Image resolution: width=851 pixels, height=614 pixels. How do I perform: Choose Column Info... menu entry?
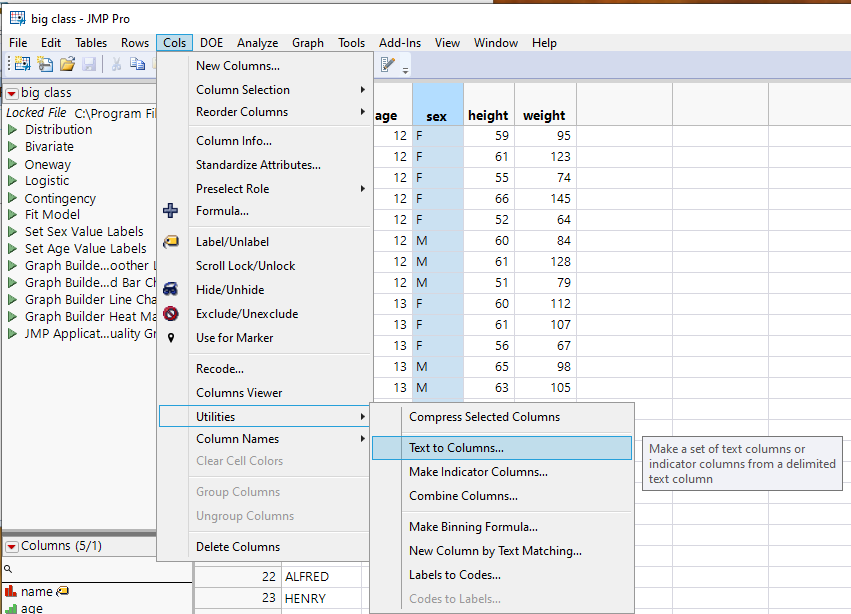pyautogui.click(x=234, y=141)
